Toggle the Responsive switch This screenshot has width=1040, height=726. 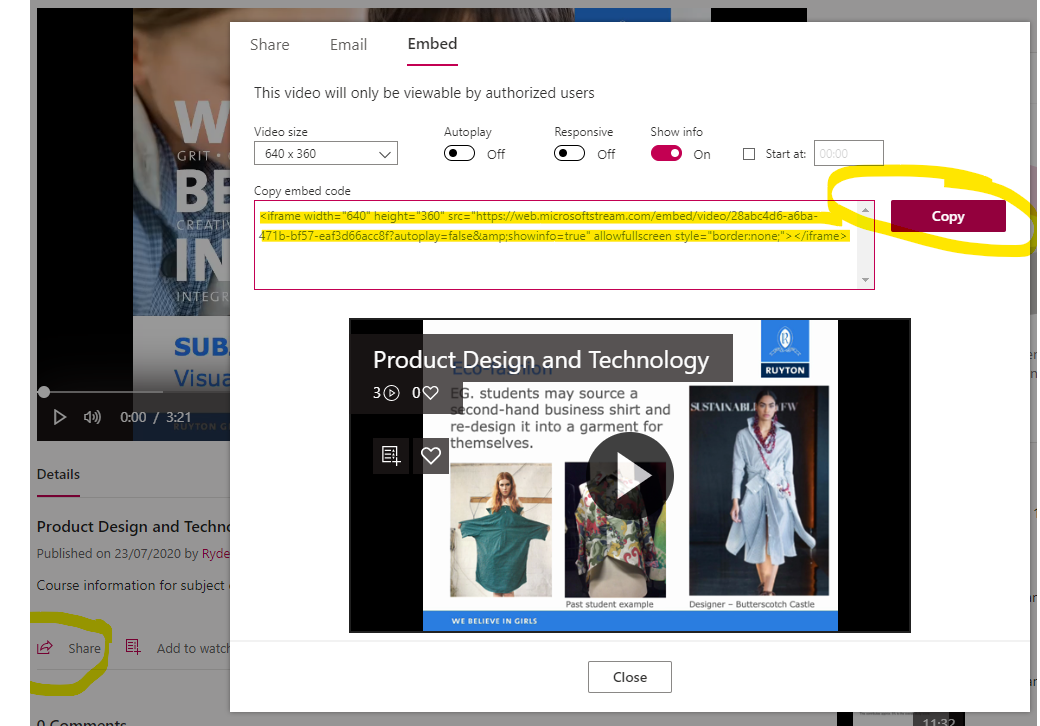pos(569,154)
